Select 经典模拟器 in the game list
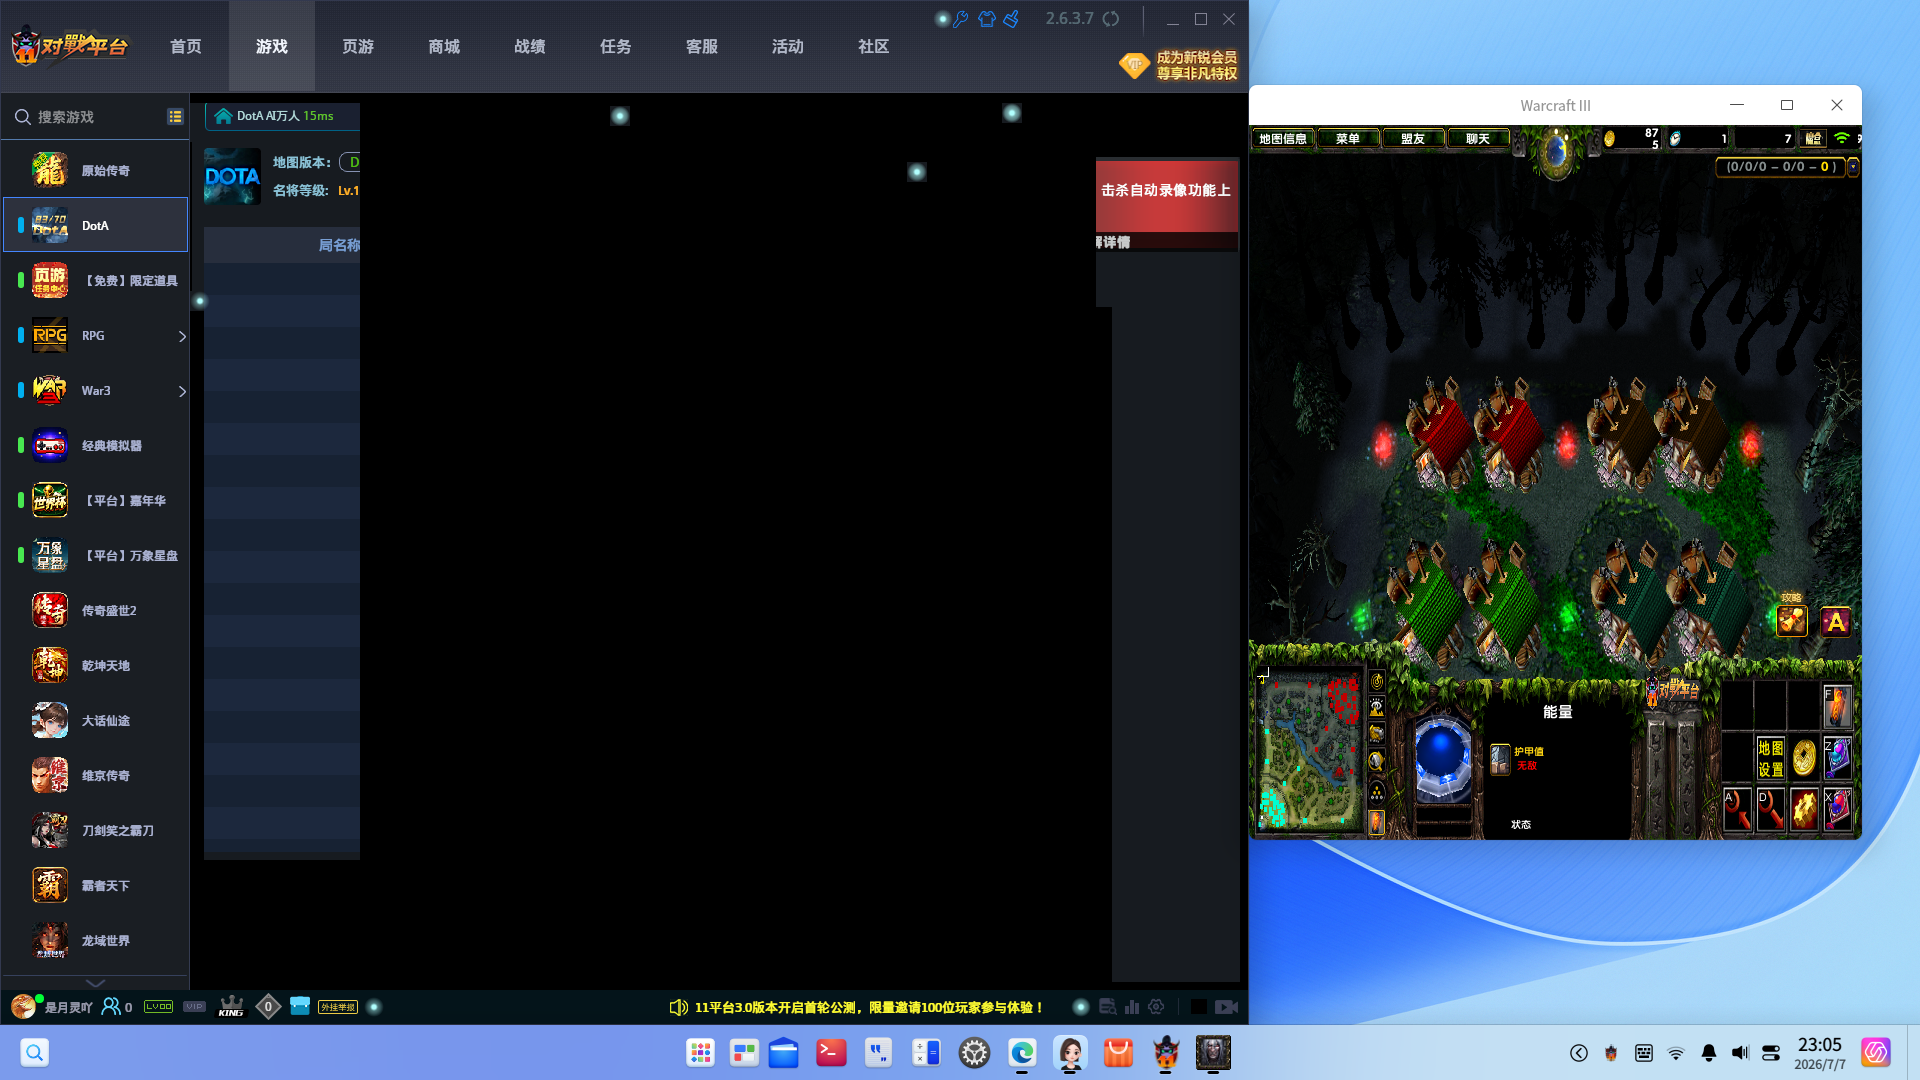The image size is (1920, 1080). click(95, 445)
